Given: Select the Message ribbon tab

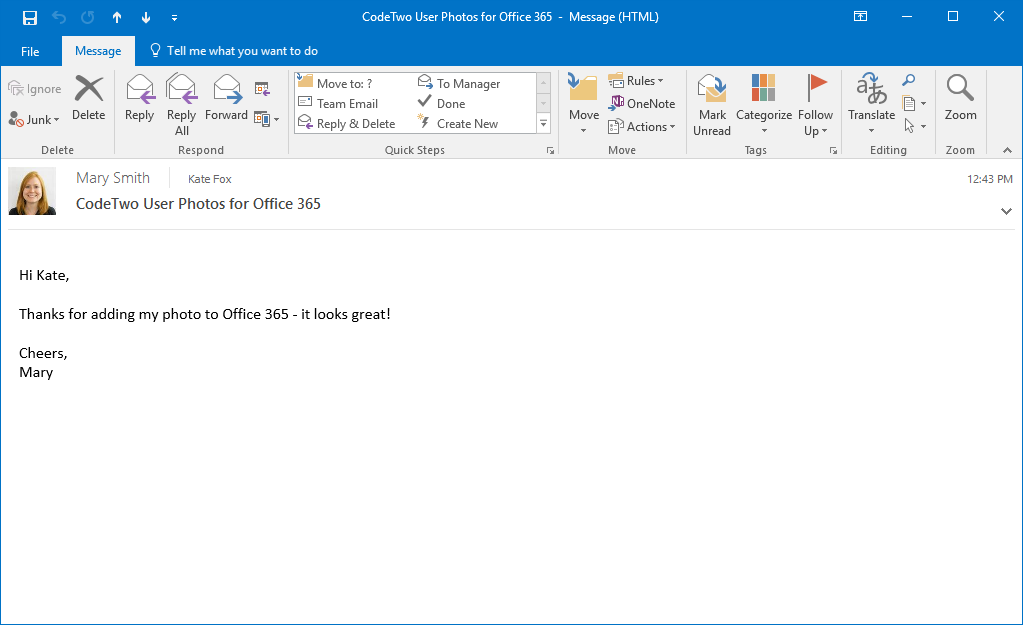Looking at the screenshot, I should click(x=98, y=51).
